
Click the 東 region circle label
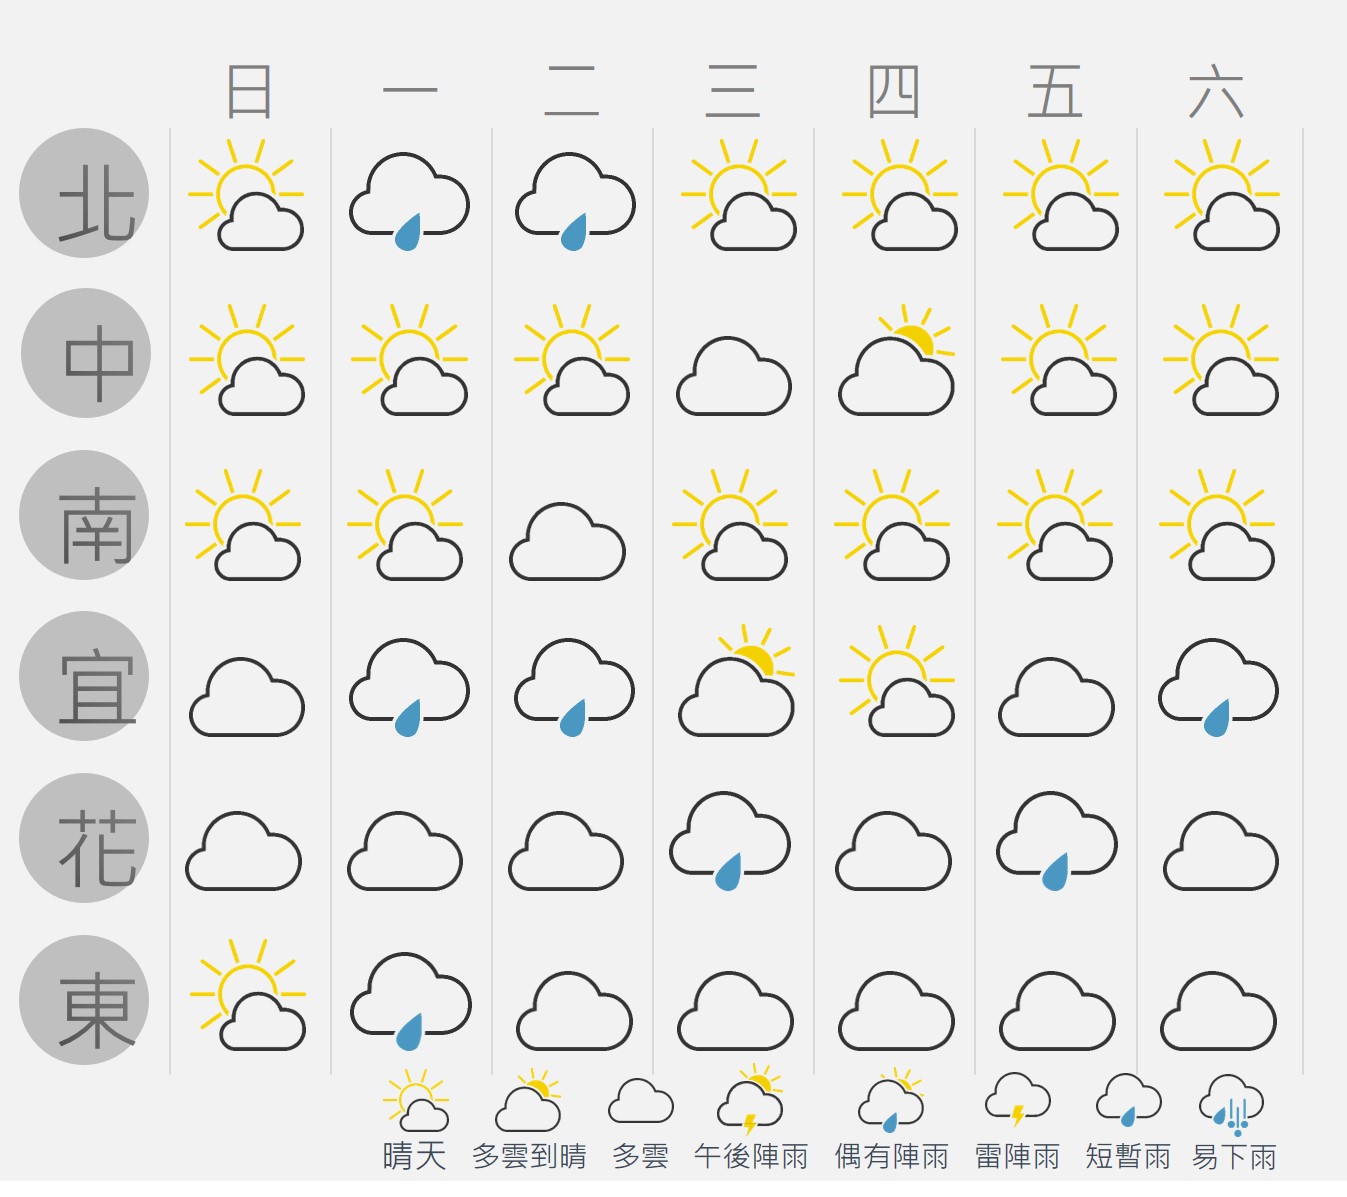click(85, 1000)
